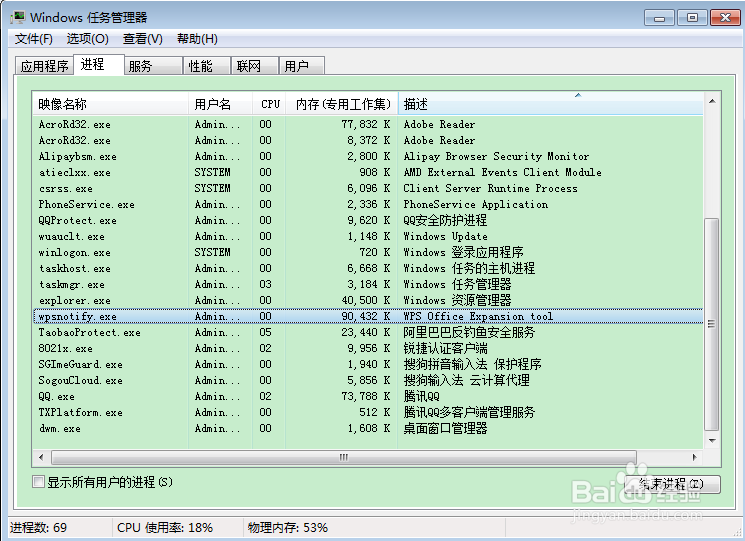The image size is (745, 541).
Task: Sort by CPU column header
Action: [269, 104]
